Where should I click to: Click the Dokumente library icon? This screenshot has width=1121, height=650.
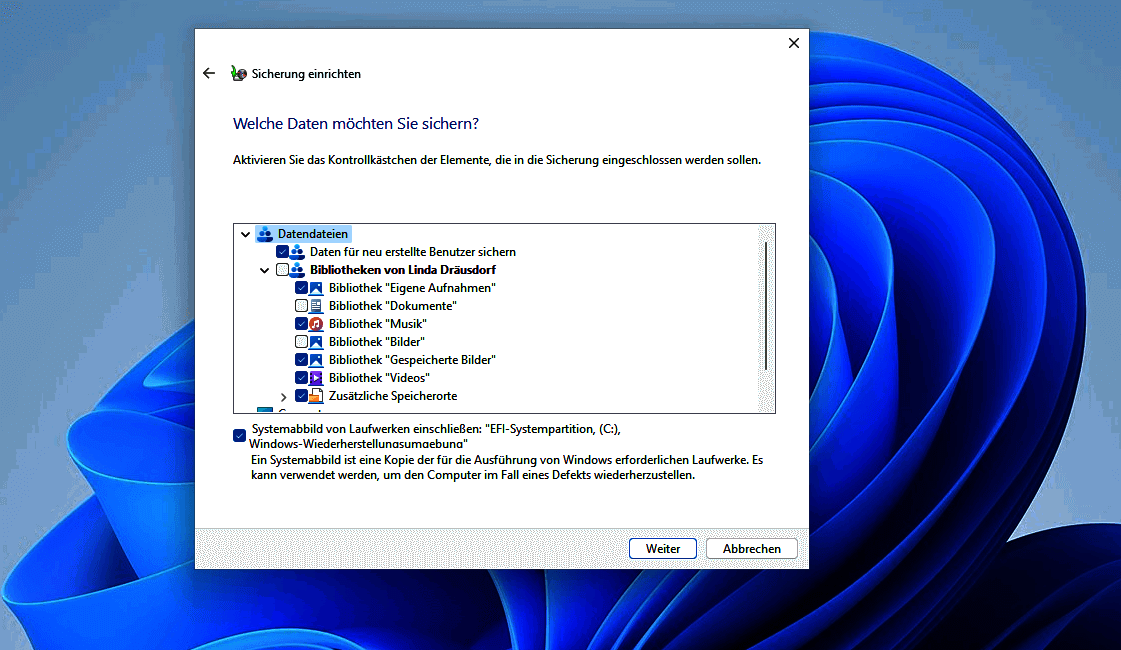(x=316, y=306)
